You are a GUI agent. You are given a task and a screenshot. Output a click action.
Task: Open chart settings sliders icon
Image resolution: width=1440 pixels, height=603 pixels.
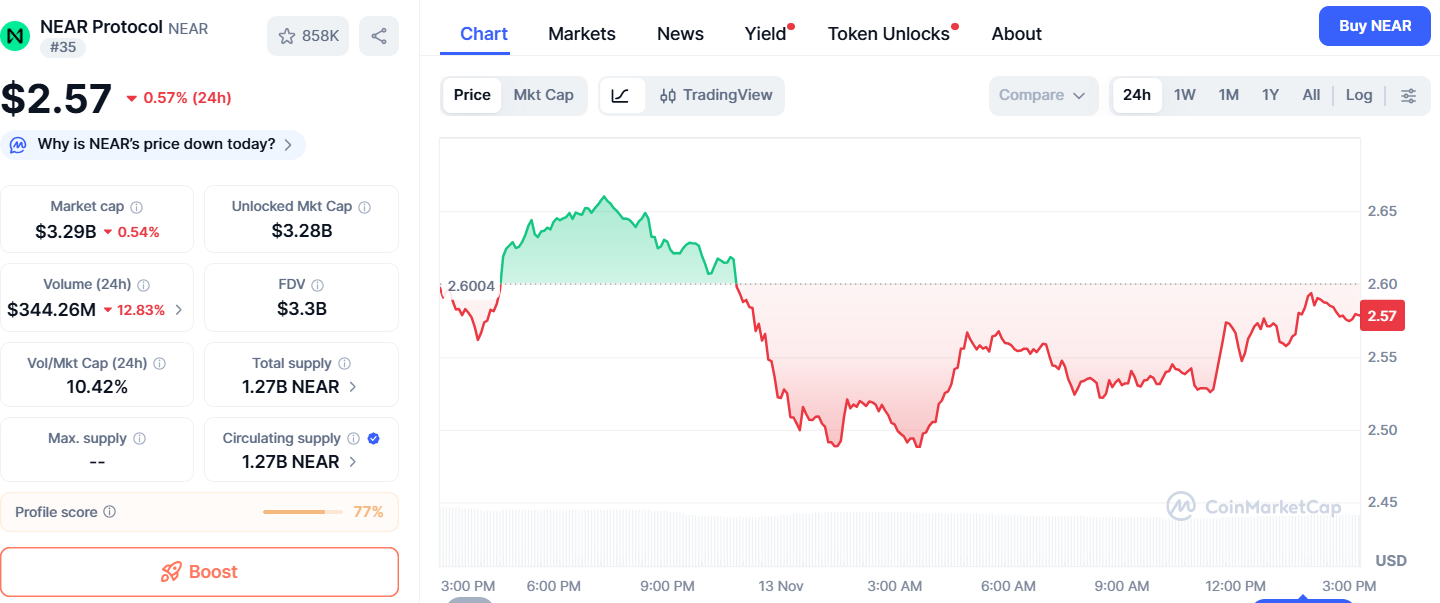click(x=1408, y=95)
